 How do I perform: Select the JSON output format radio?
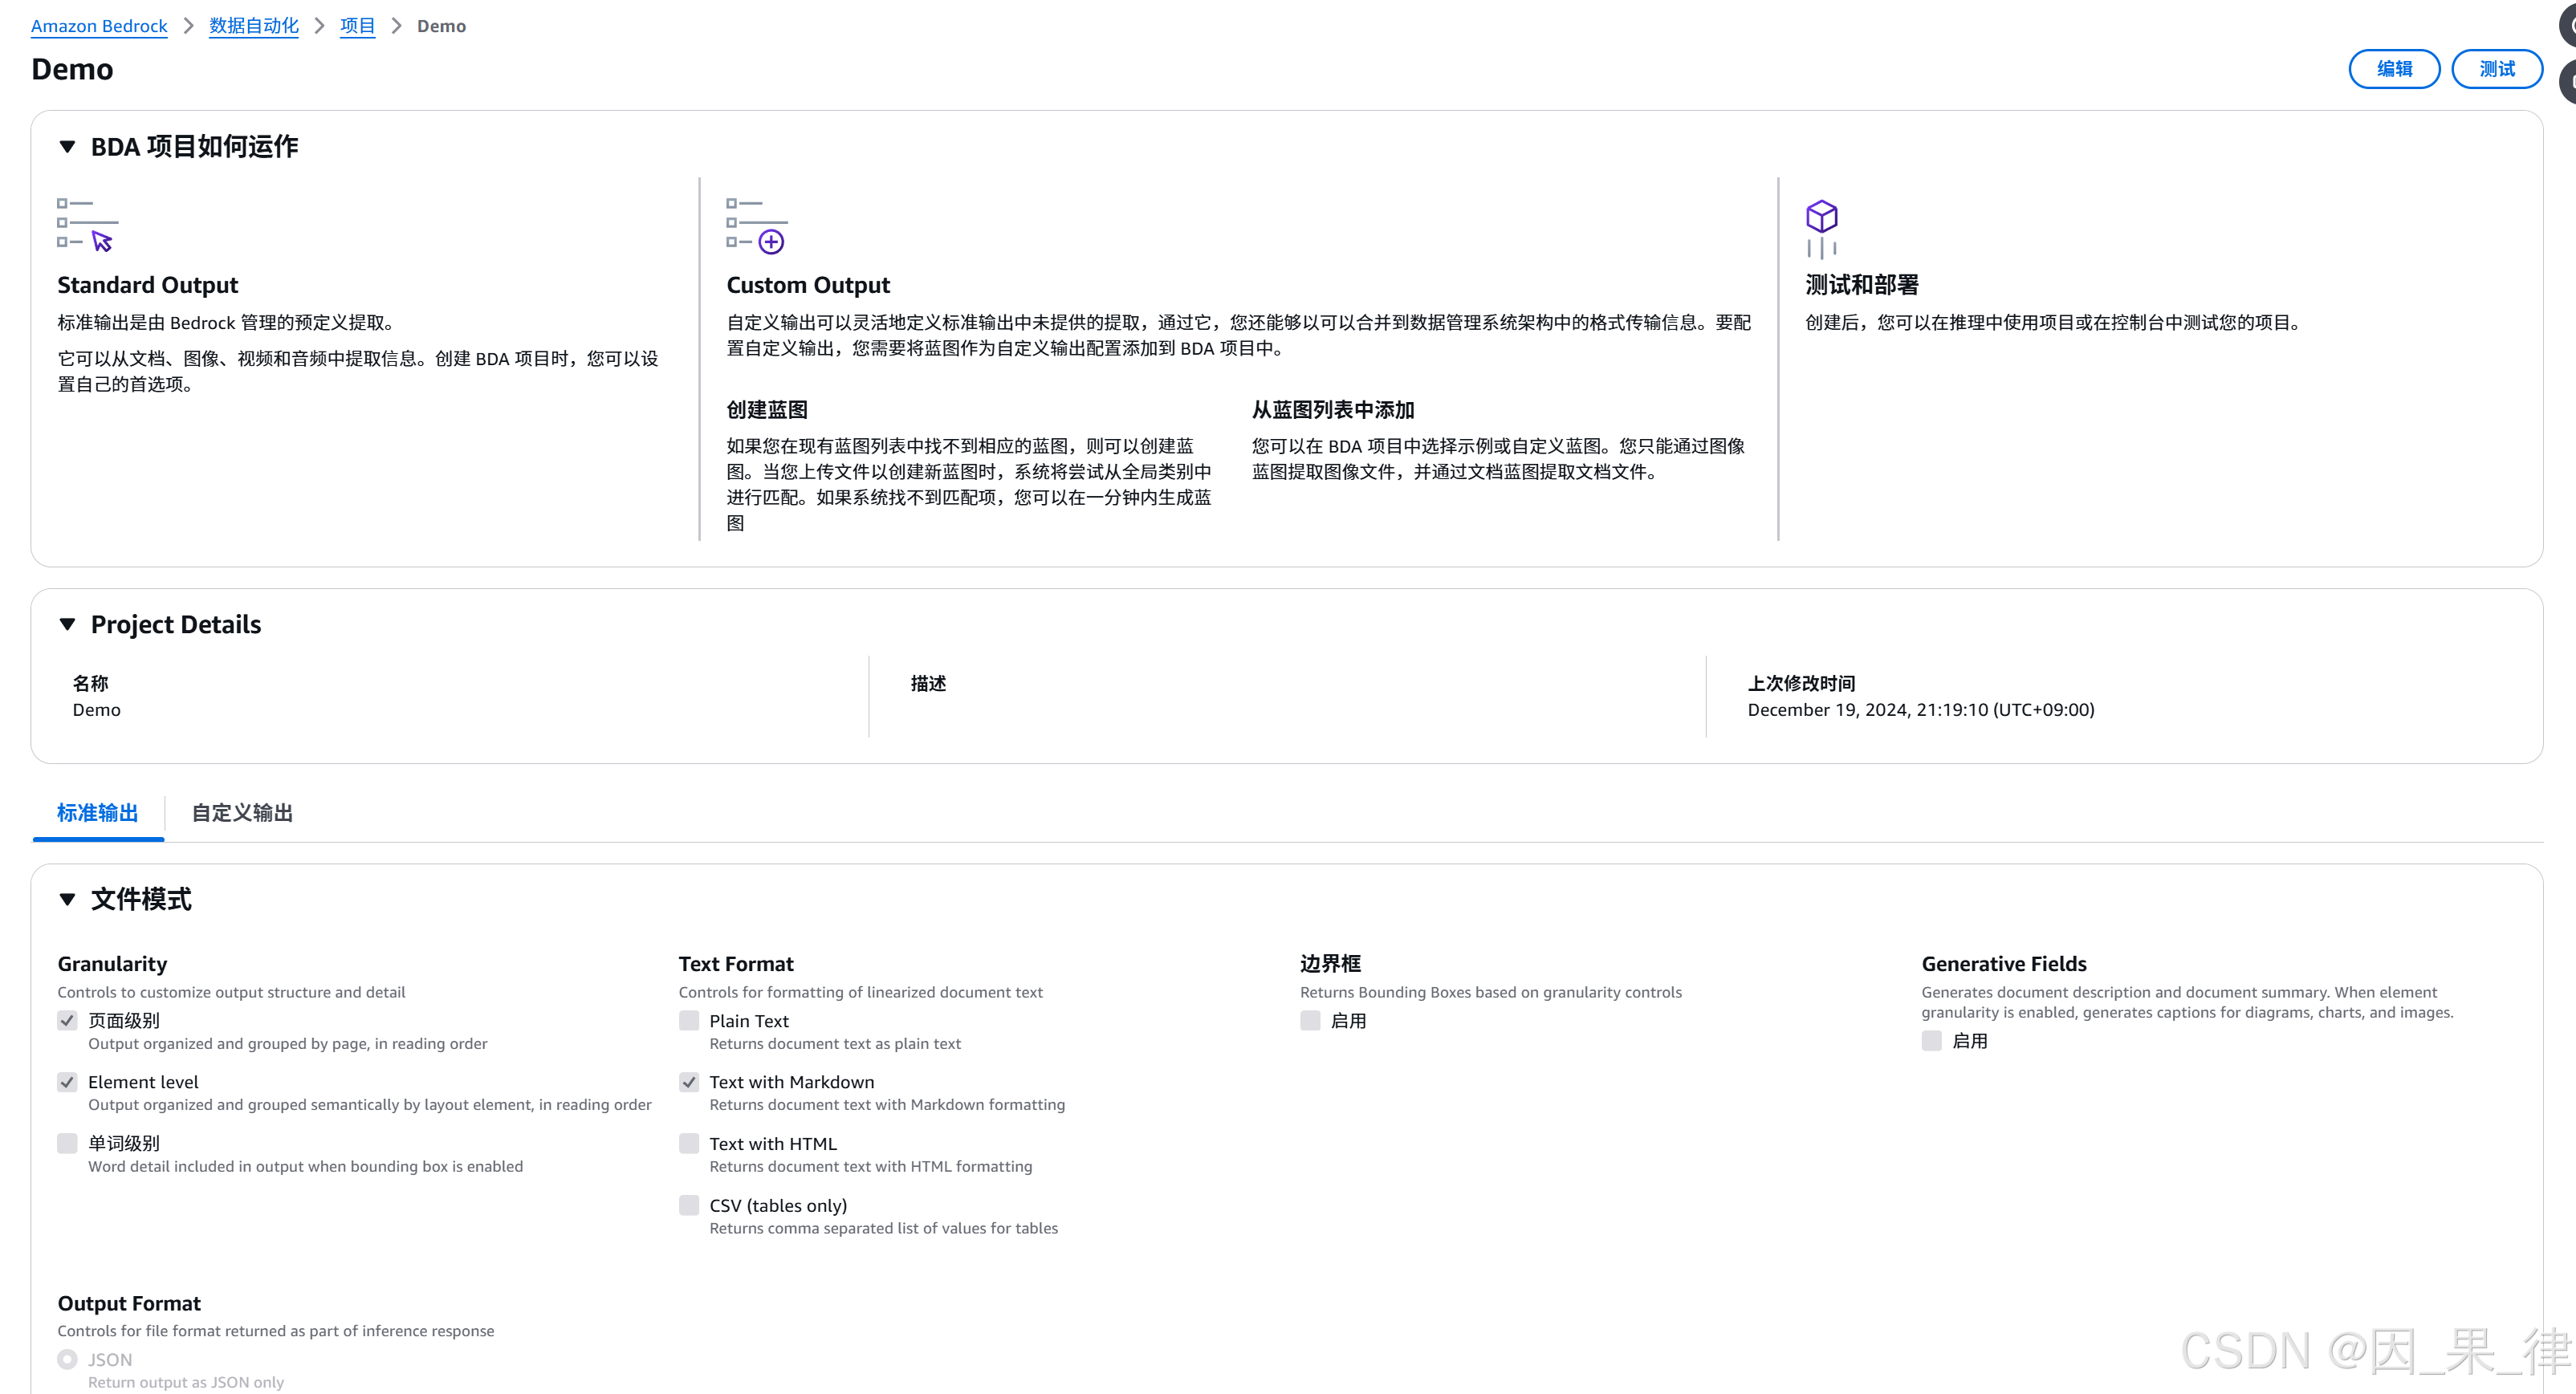pyautogui.click(x=67, y=1360)
